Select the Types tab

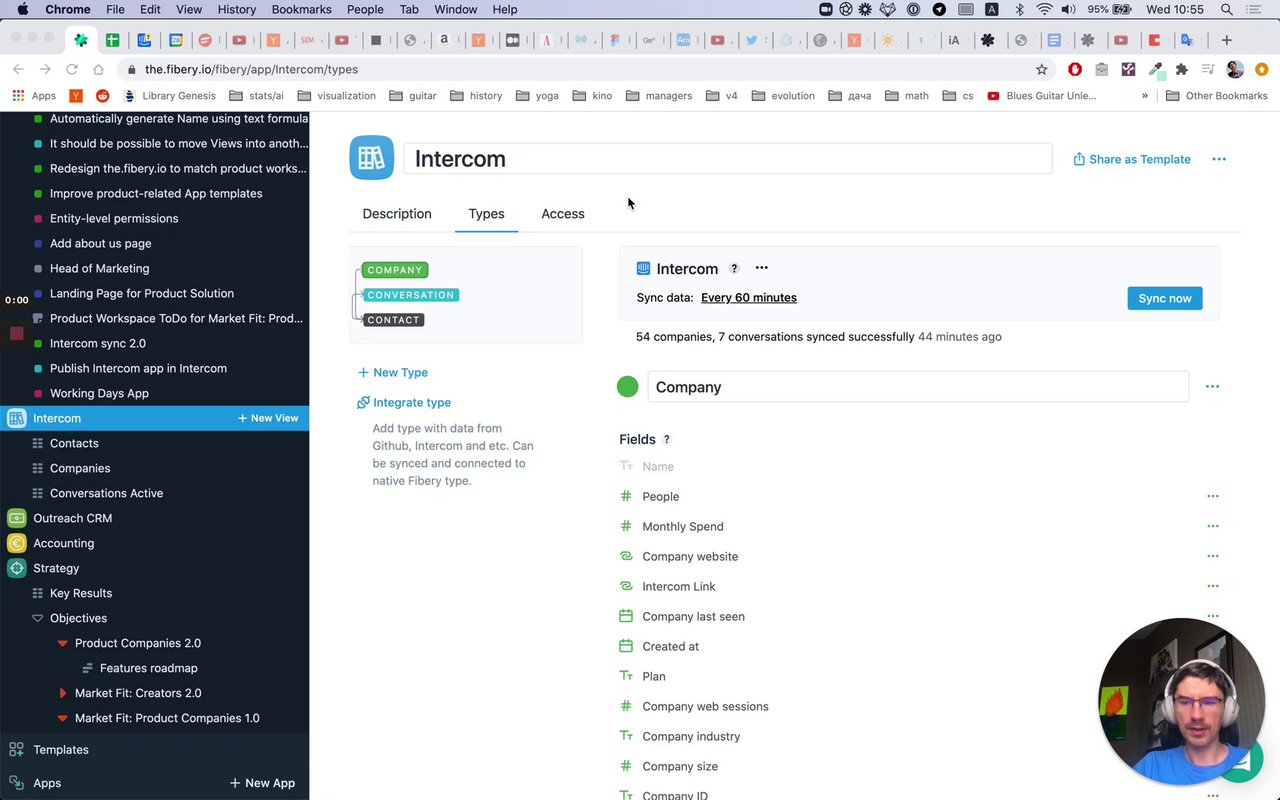coord(486,214)
